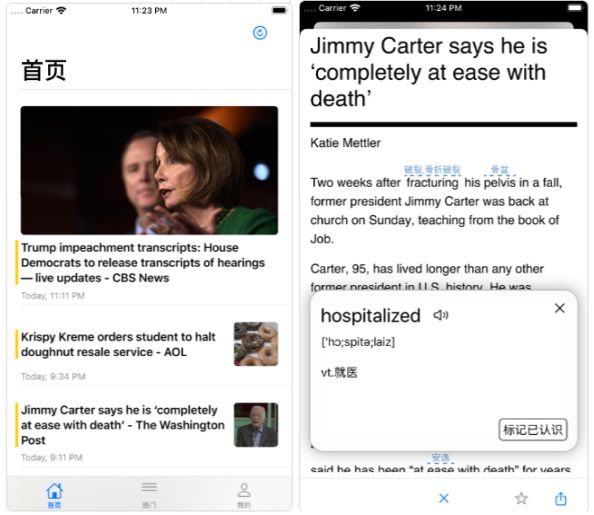Viewport: 594px width, 515px height.
Task: Open Trump impeachment transcripts article
Action: pos(143,263)
